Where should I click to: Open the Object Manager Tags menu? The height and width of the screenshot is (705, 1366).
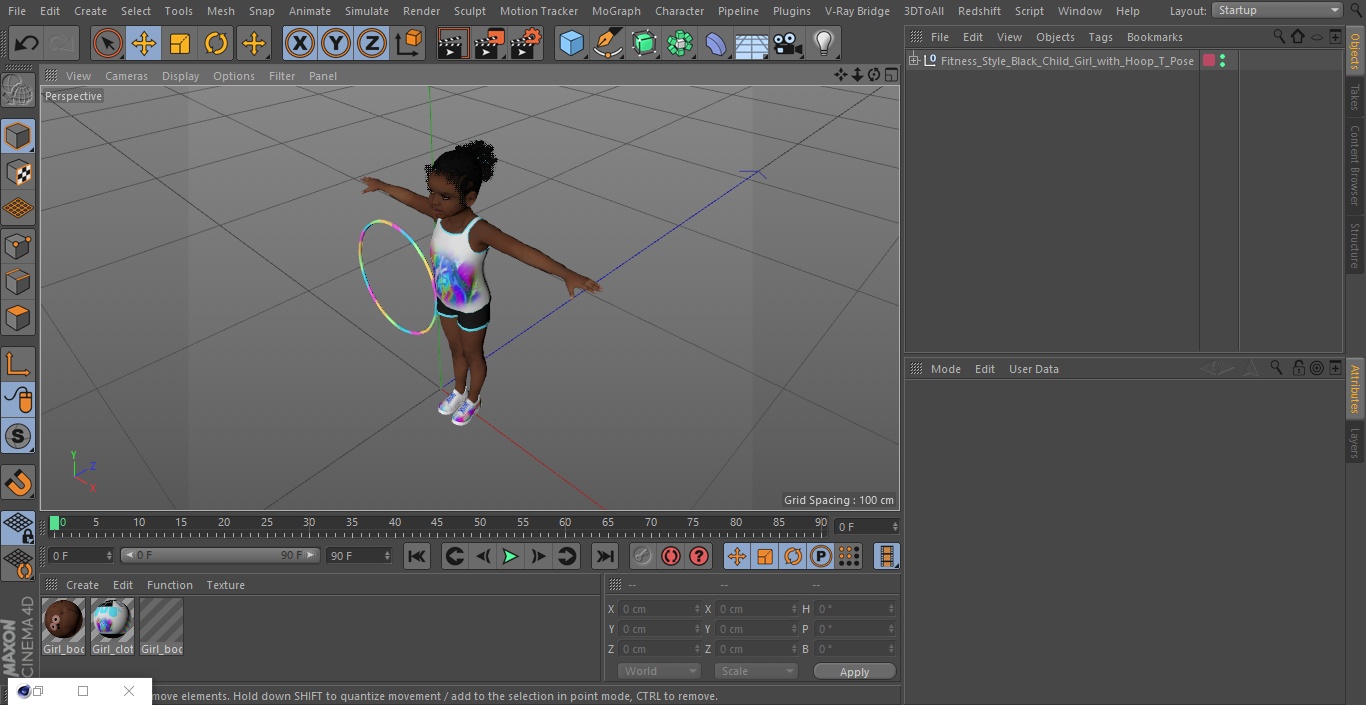pos(1100,37)
